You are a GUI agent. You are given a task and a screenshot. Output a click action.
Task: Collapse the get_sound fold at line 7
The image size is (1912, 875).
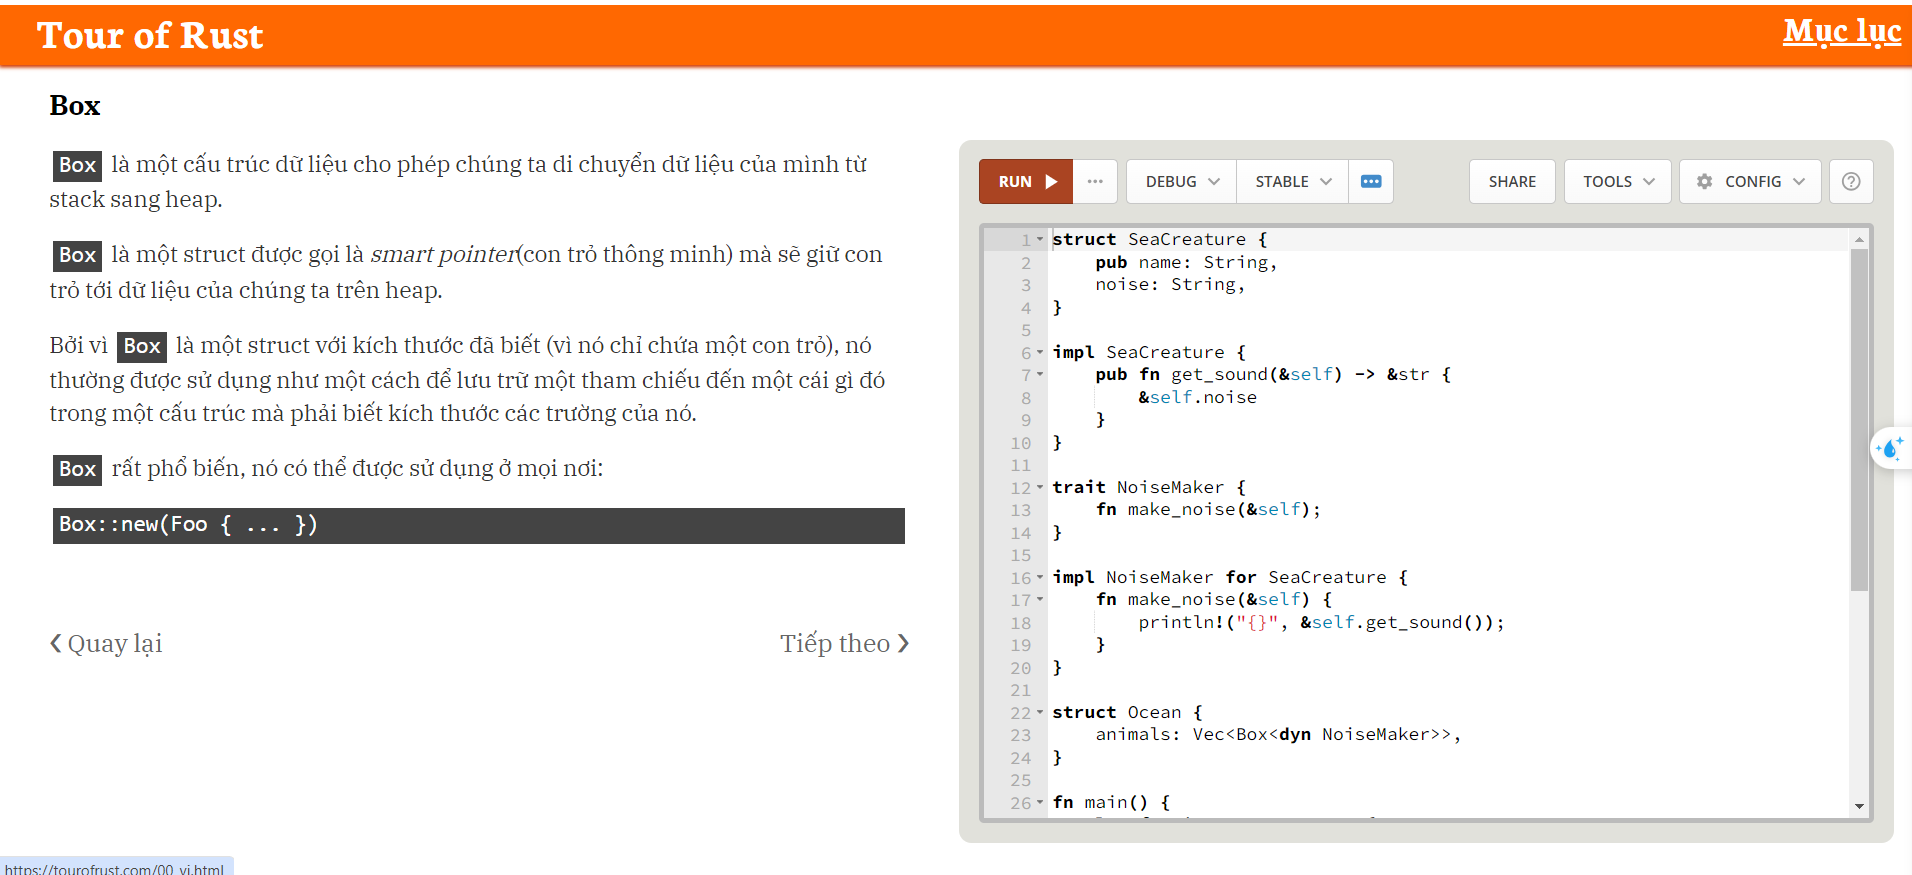pos(1040,375)
